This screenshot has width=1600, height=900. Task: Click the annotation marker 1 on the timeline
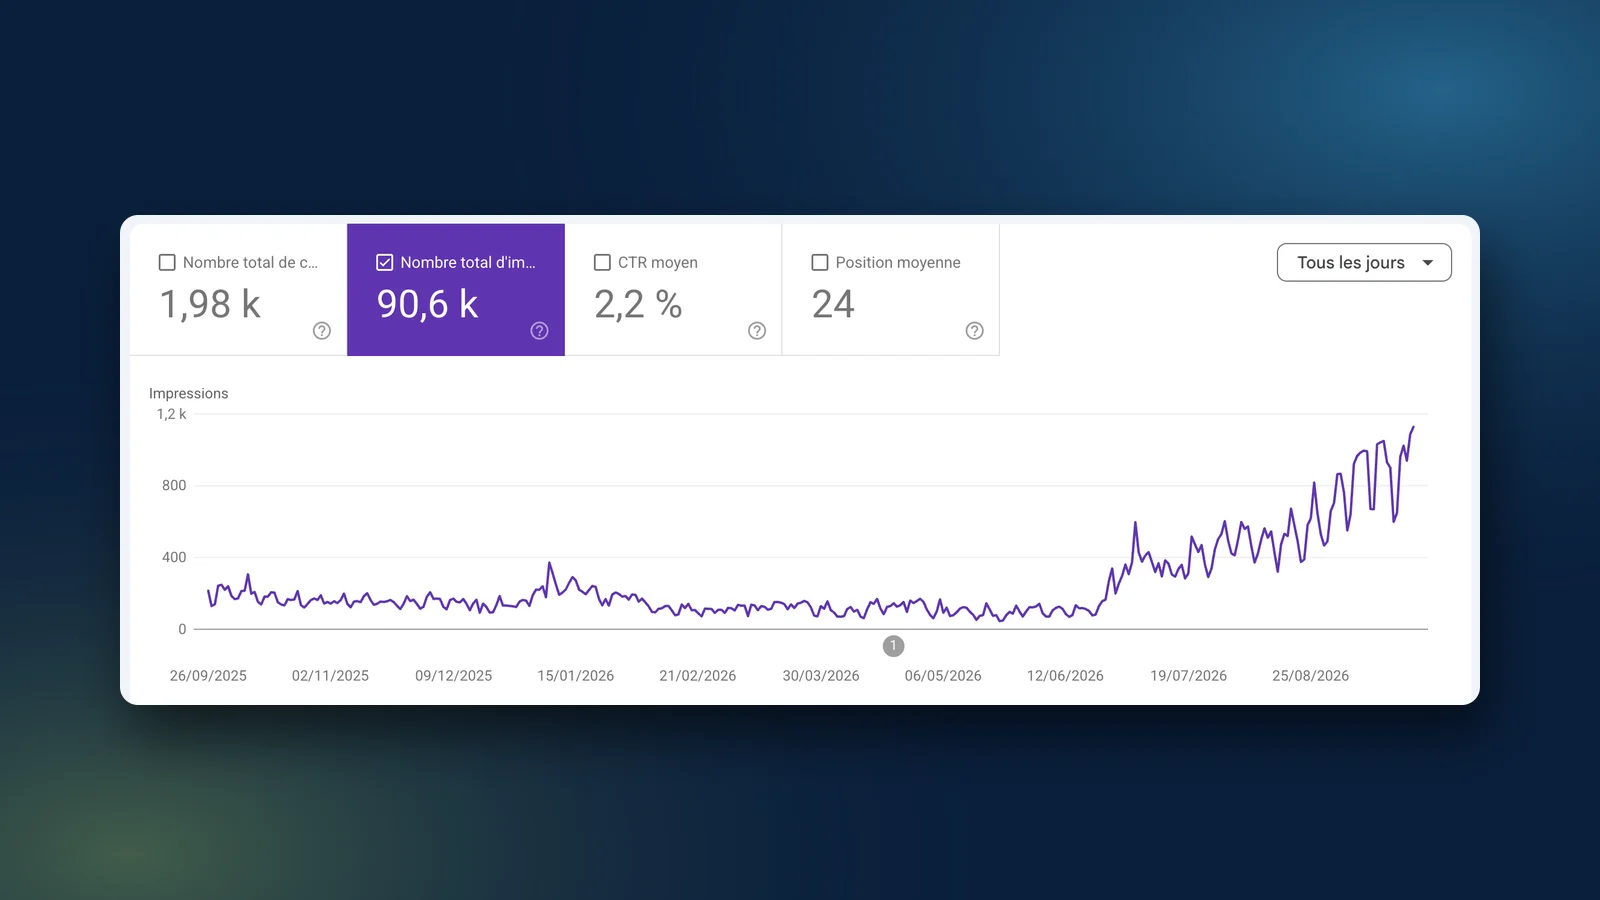(x=894, y=646)
